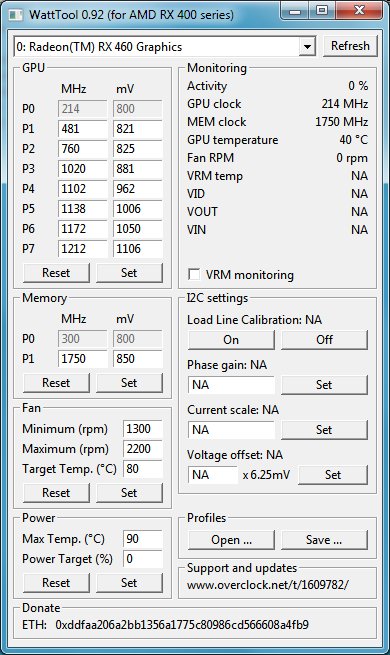Click the GPU P7 mV field 1106

point(137,249)
